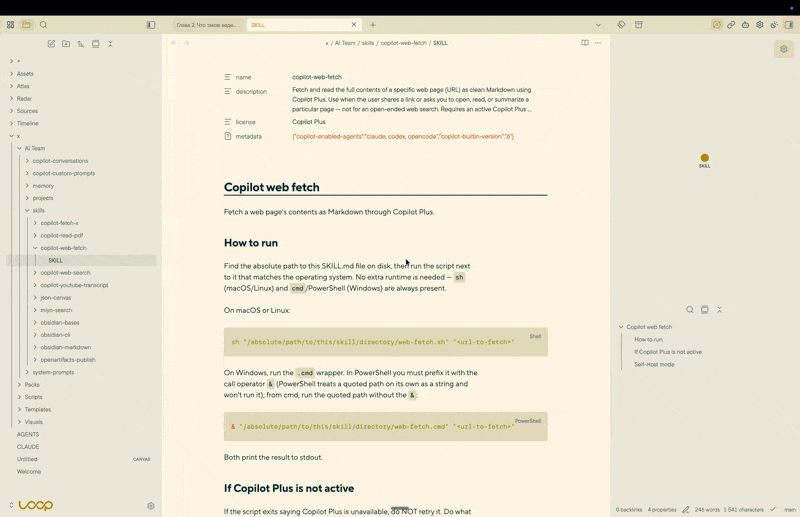The width and height of the screenshot is (800, 517).
Task: Open the search pane magnifier in left sidebar
Action: 43,24
